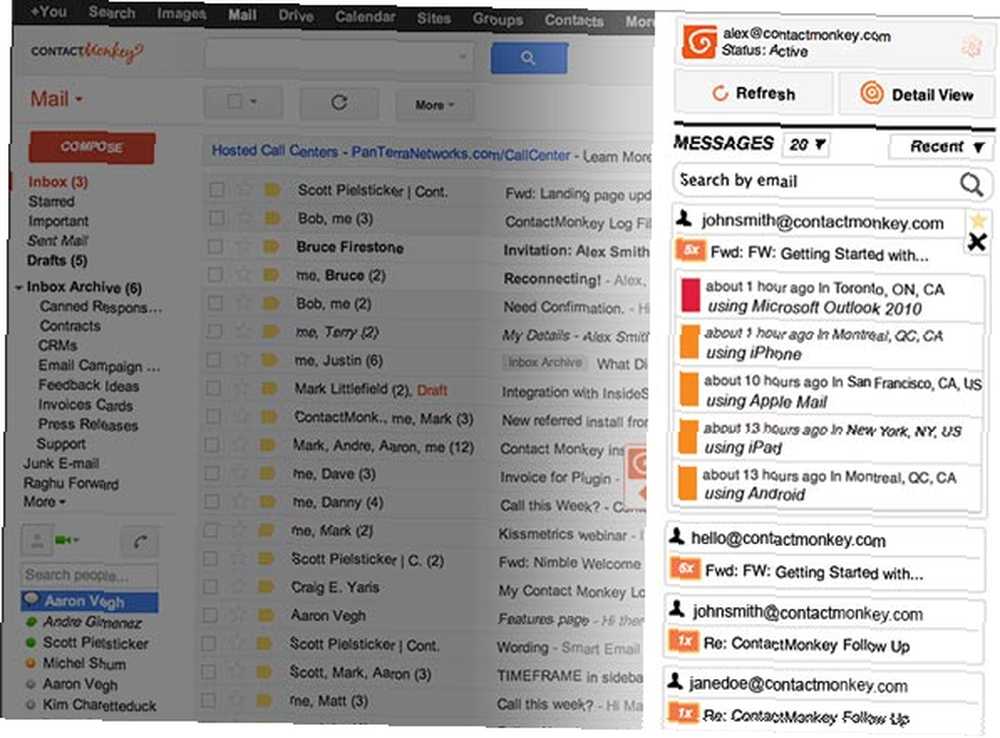Open the select-all checkbox dropdown
1000x738 pixels.
(x=243, y=102)
